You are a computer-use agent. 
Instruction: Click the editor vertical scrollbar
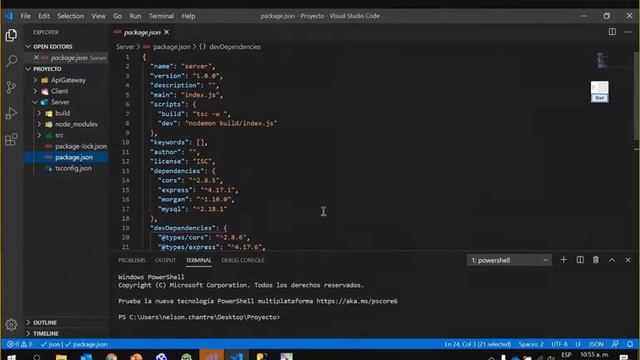[637, 96]
